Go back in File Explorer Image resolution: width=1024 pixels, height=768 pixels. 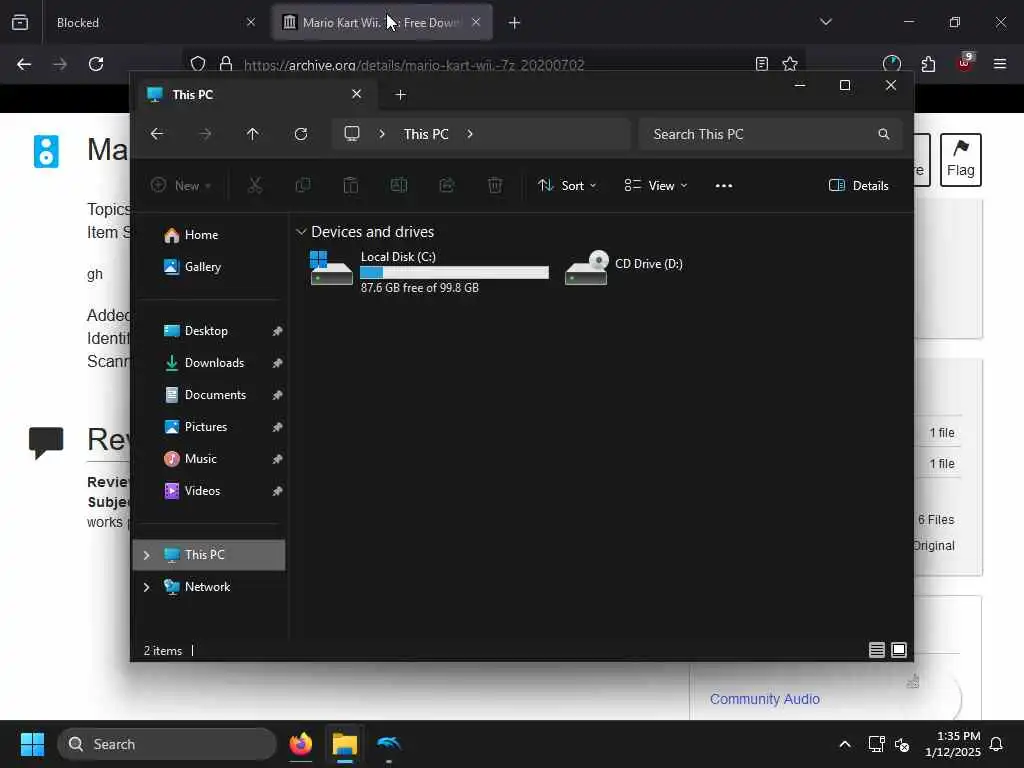point(157,134)
